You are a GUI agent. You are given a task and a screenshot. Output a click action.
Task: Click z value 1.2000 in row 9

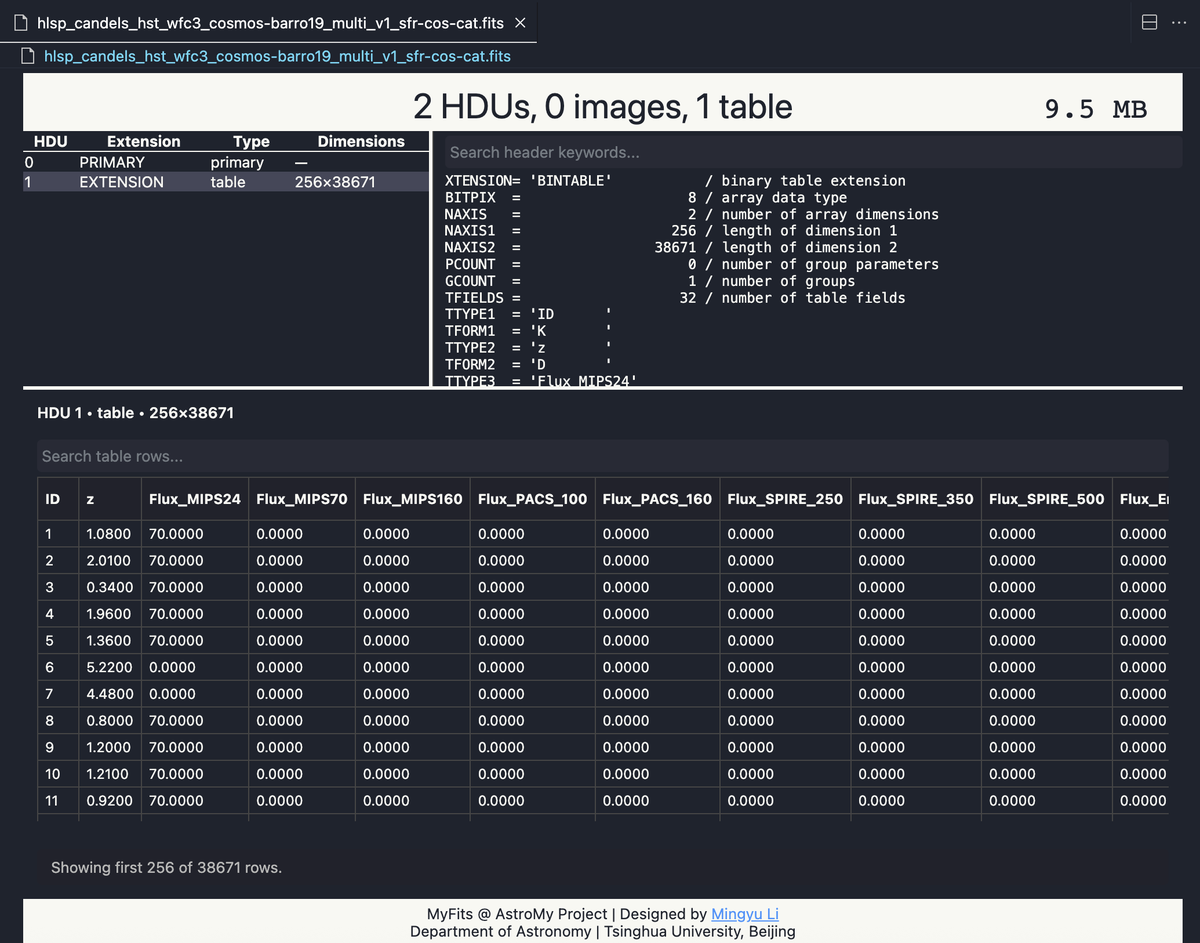[110, 747]
